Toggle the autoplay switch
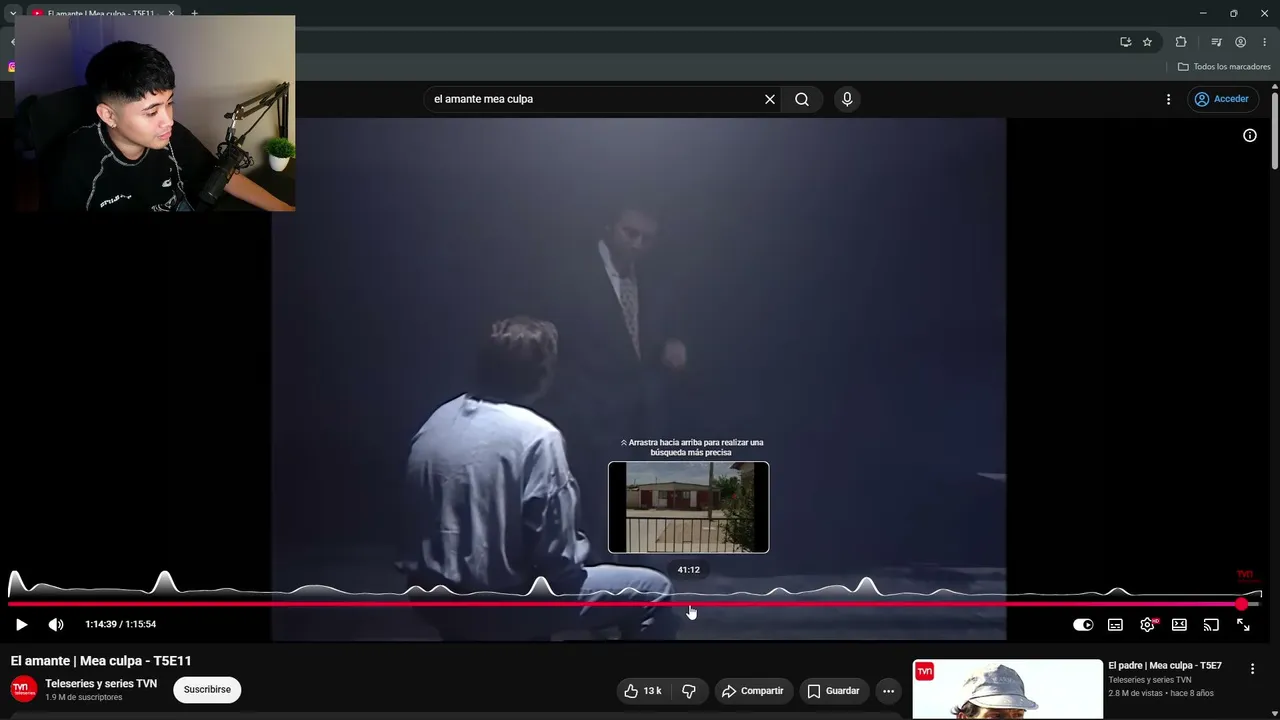Screen dimensions: 1280x720 coord(1083,625)
